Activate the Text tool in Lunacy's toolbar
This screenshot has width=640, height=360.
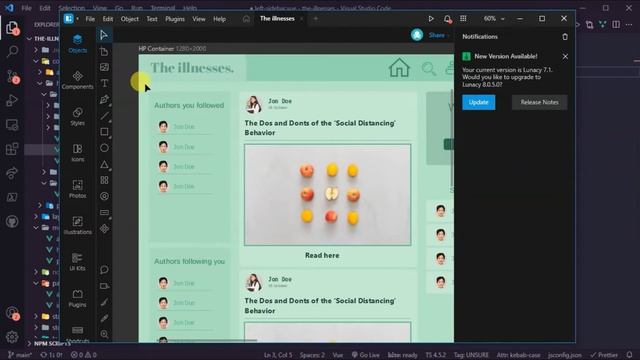[104, 83]
